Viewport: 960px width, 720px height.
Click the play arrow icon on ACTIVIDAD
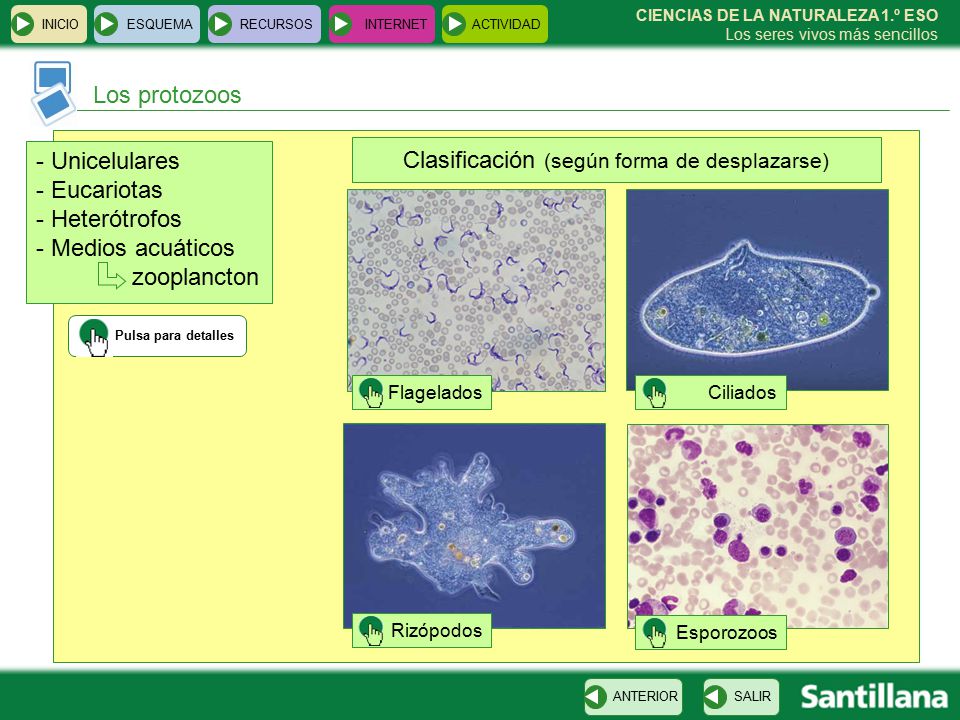454,24
